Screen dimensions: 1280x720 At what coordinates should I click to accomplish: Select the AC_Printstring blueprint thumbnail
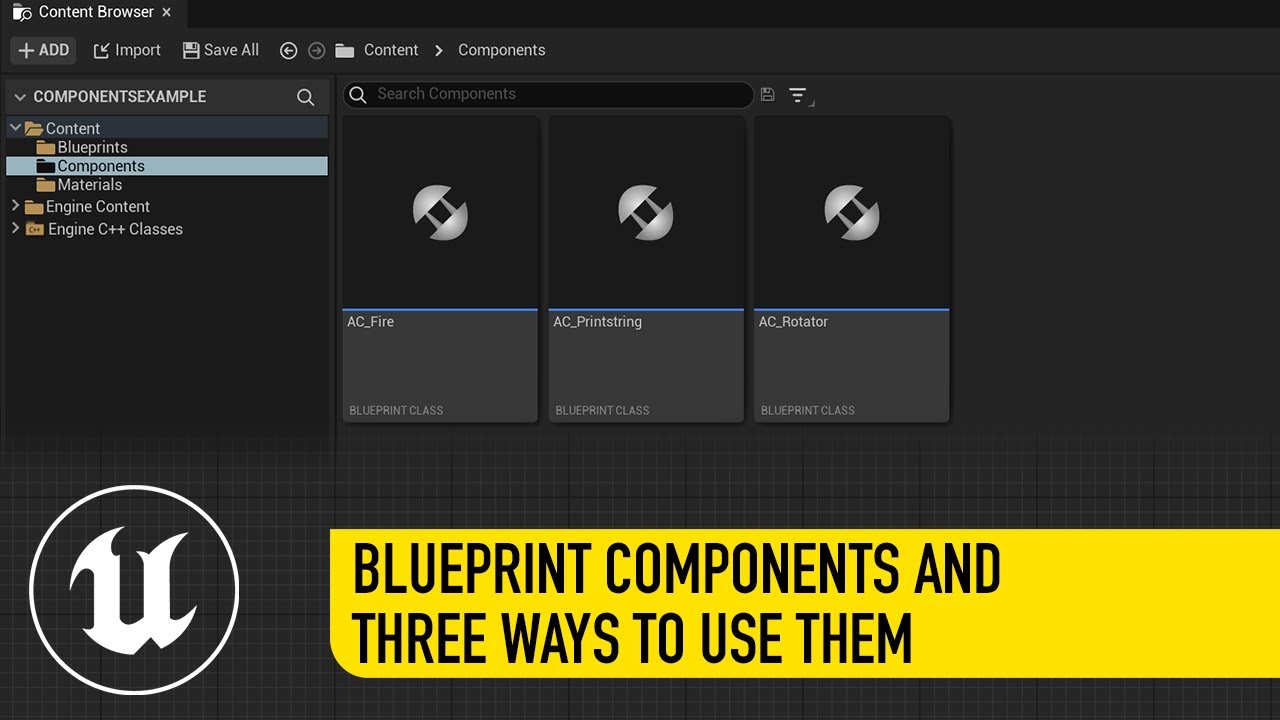click(646, 212)
